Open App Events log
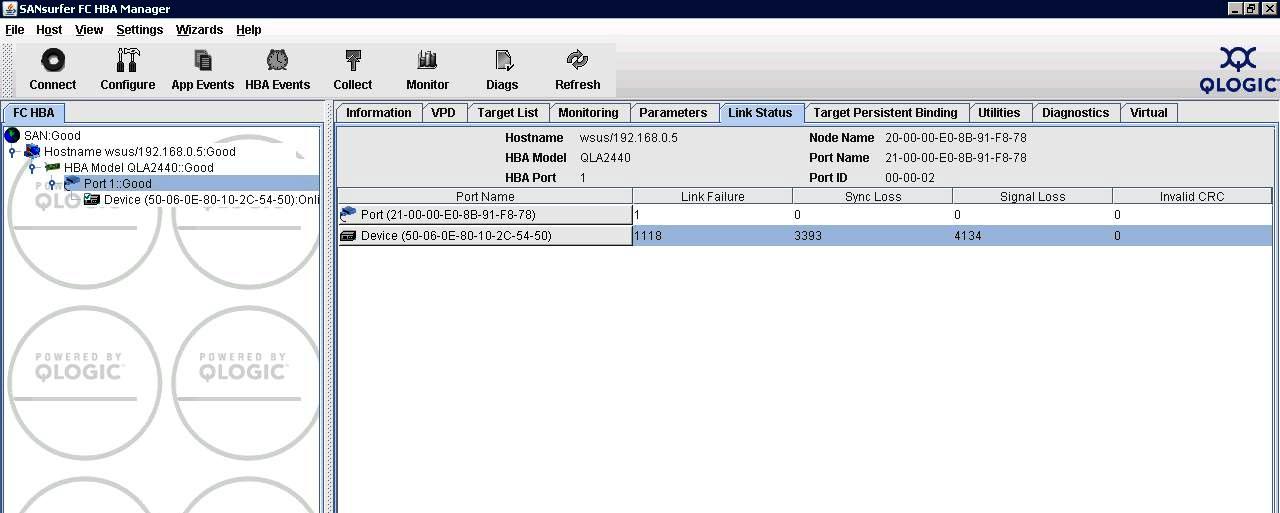Image resolution: width=1280 pixels, height=513 pixels. (x=202, y=70)
